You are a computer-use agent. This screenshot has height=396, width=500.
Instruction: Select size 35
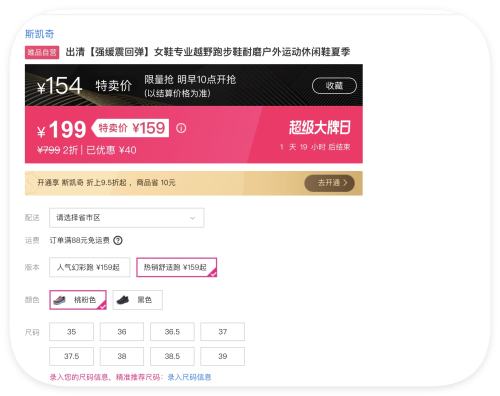71,332
